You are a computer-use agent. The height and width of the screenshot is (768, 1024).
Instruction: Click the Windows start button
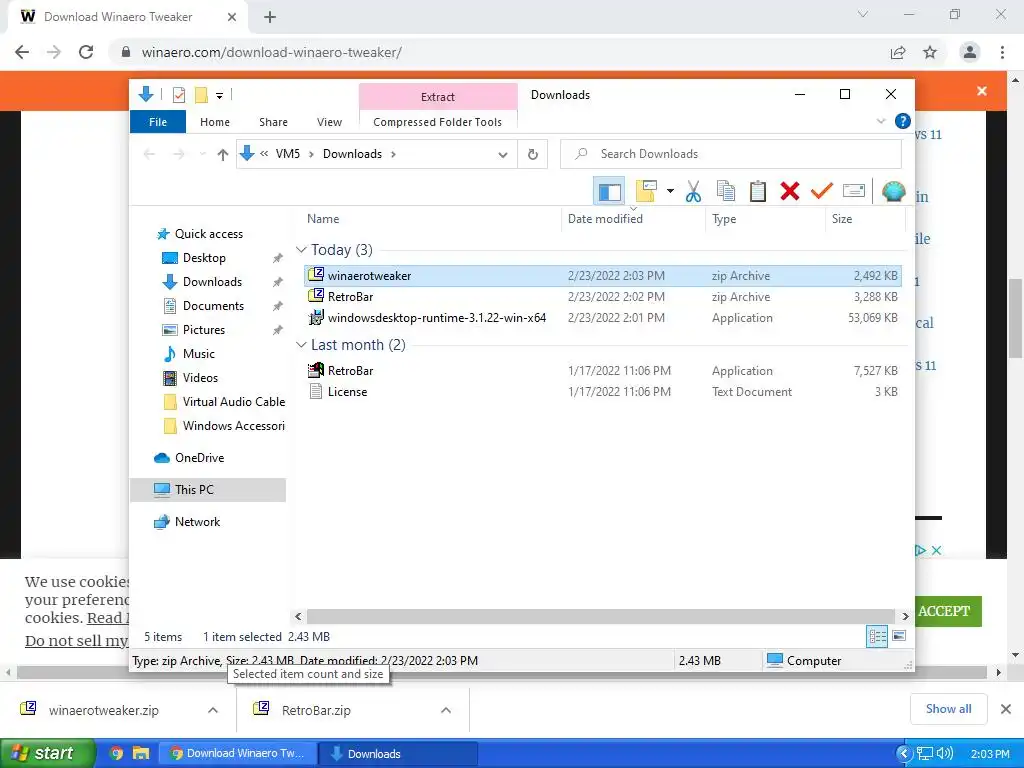[48, 754]
